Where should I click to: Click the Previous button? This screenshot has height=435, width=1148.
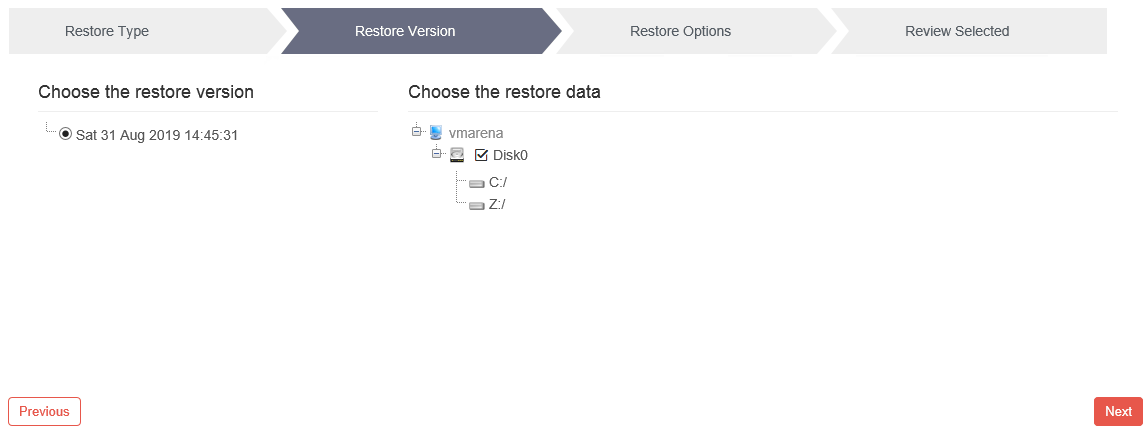click(45, 412)
